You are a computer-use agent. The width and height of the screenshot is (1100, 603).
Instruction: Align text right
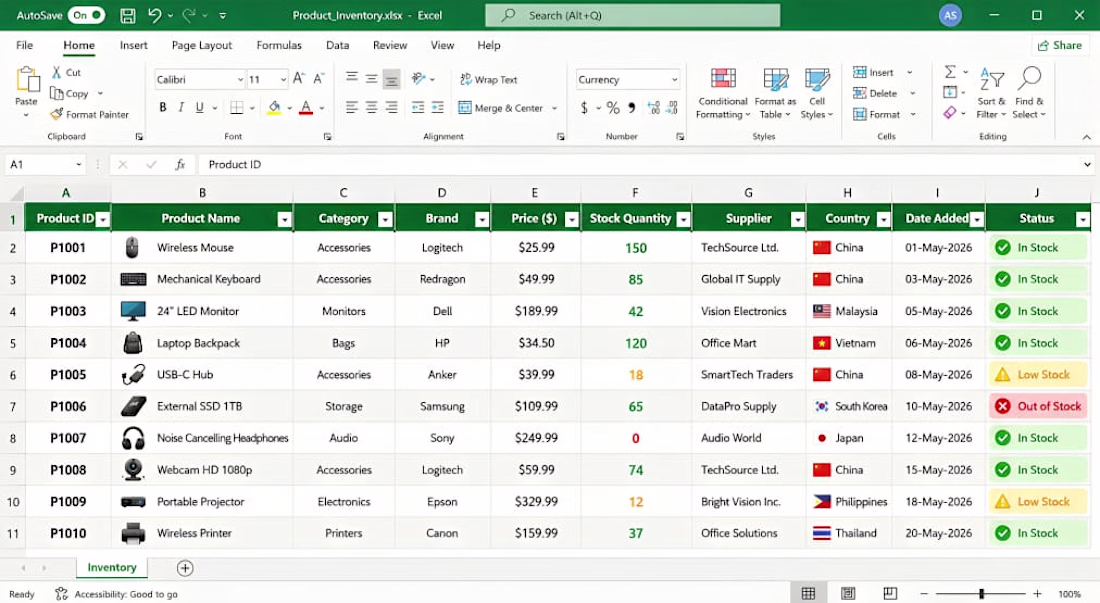point(391,107)
